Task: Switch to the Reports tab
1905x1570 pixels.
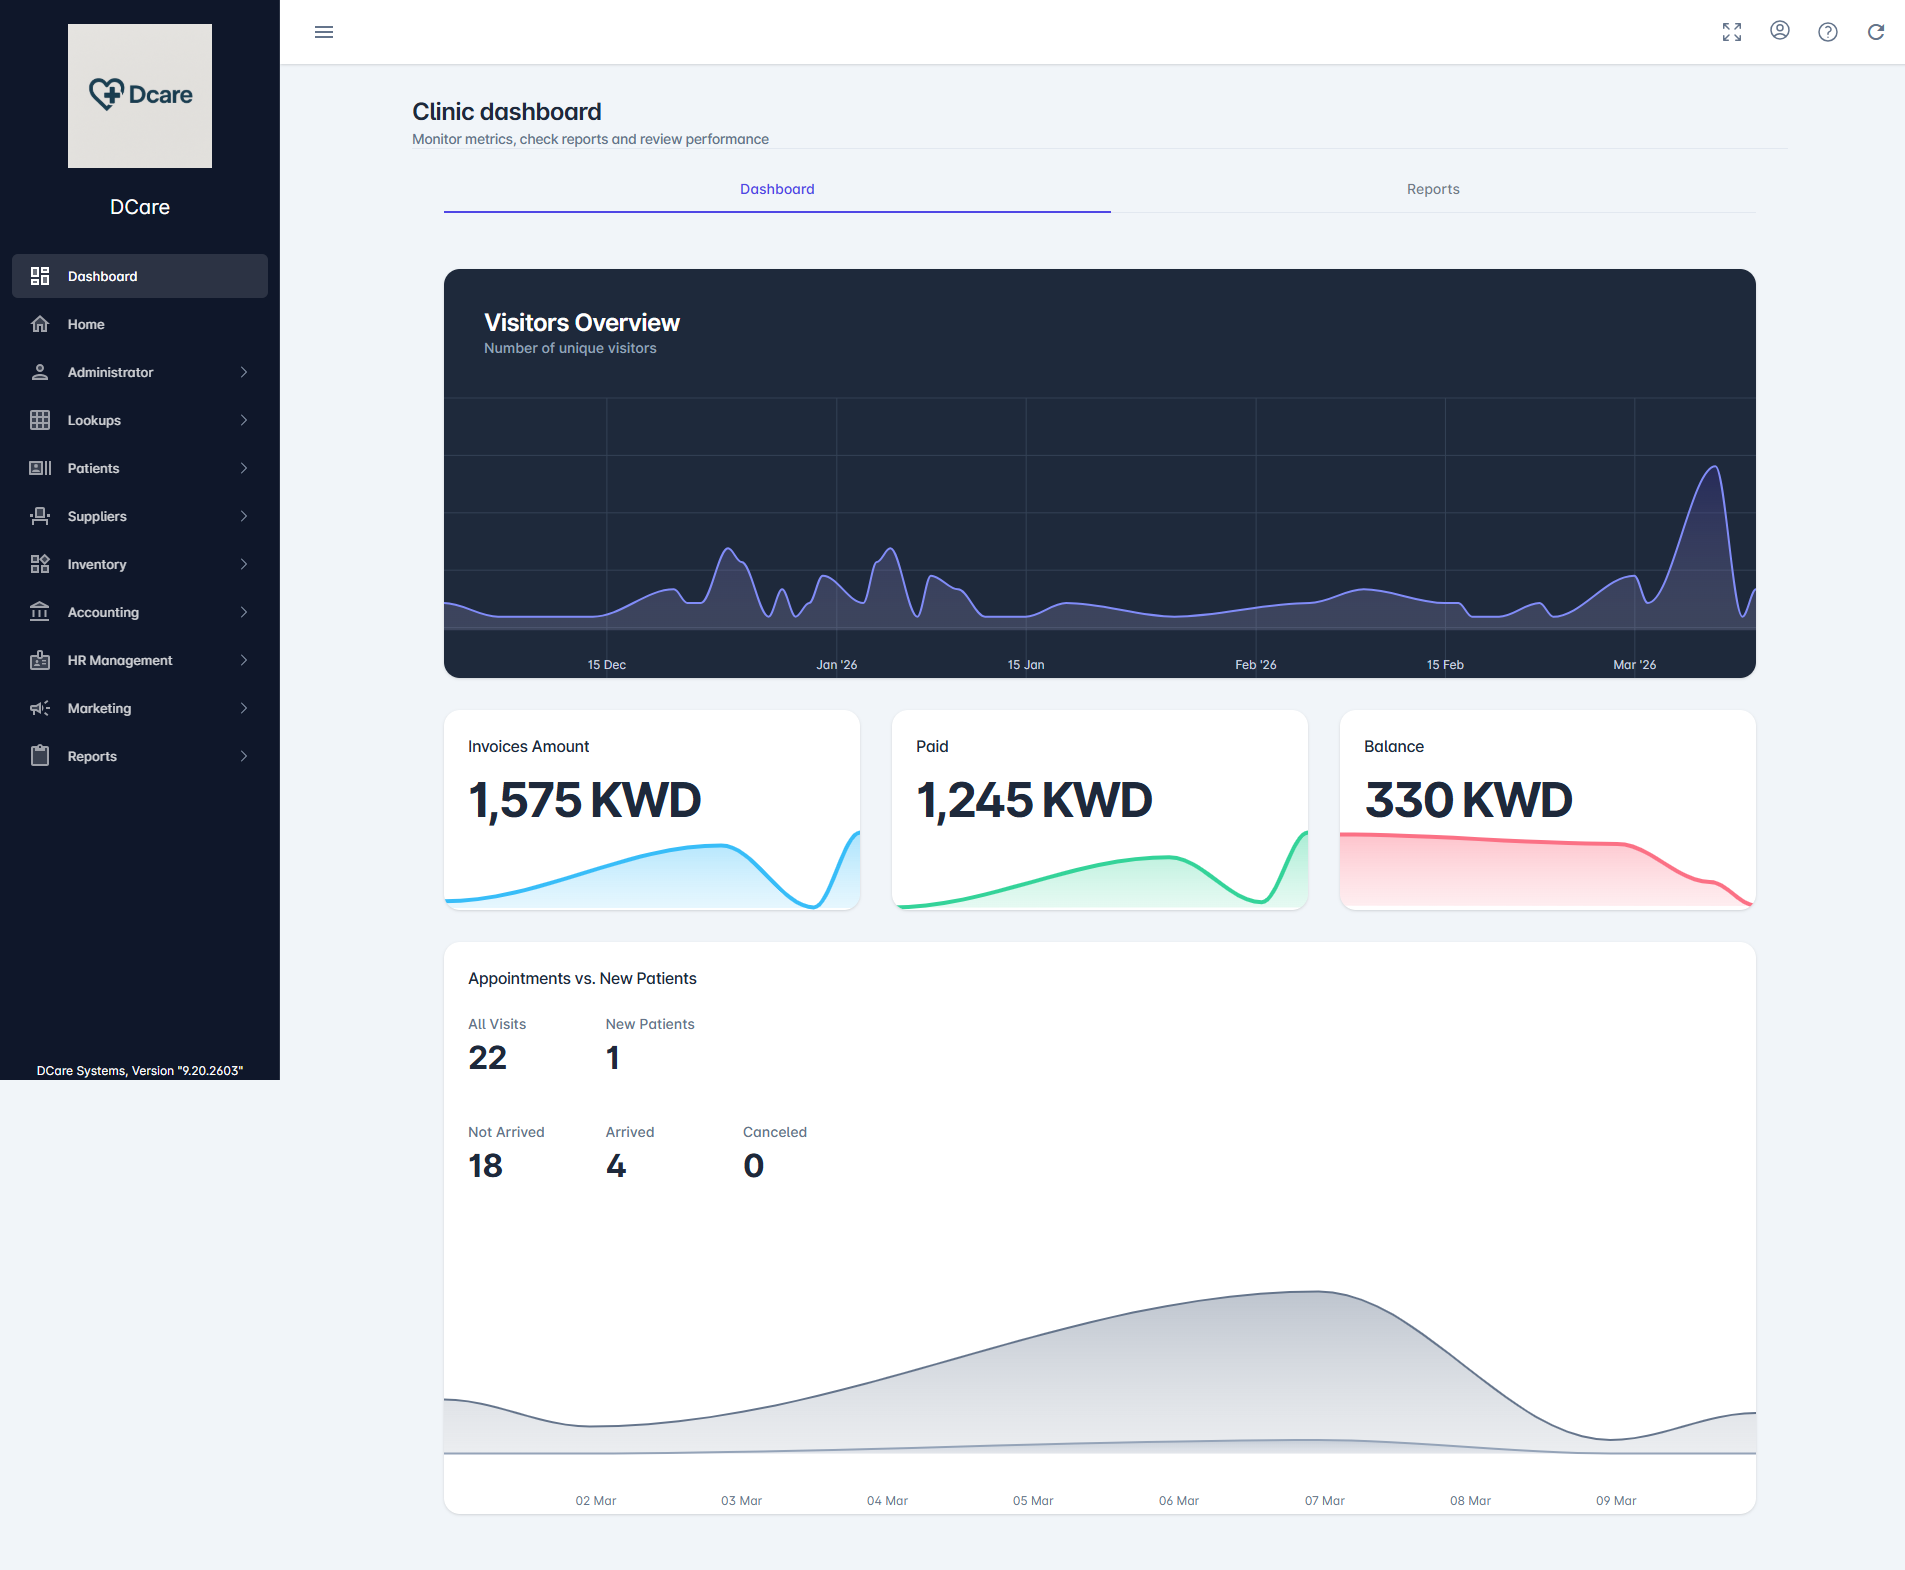Action: (x=1432, y=189)
